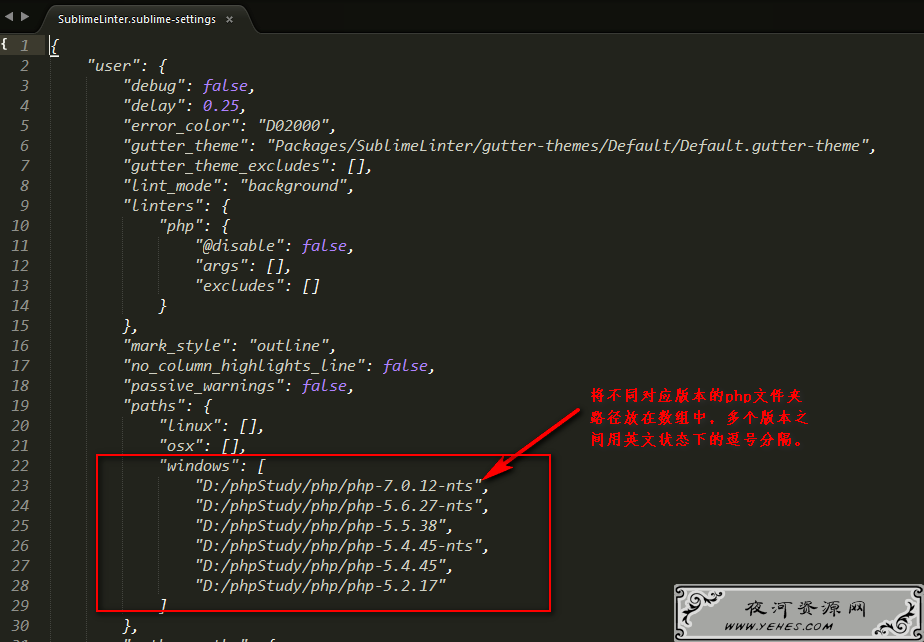This screenshot has width=924, height=642.
Task: Click the php-5.4.45-nts path string
Action: pyautogui.click(x=338, y=546)
